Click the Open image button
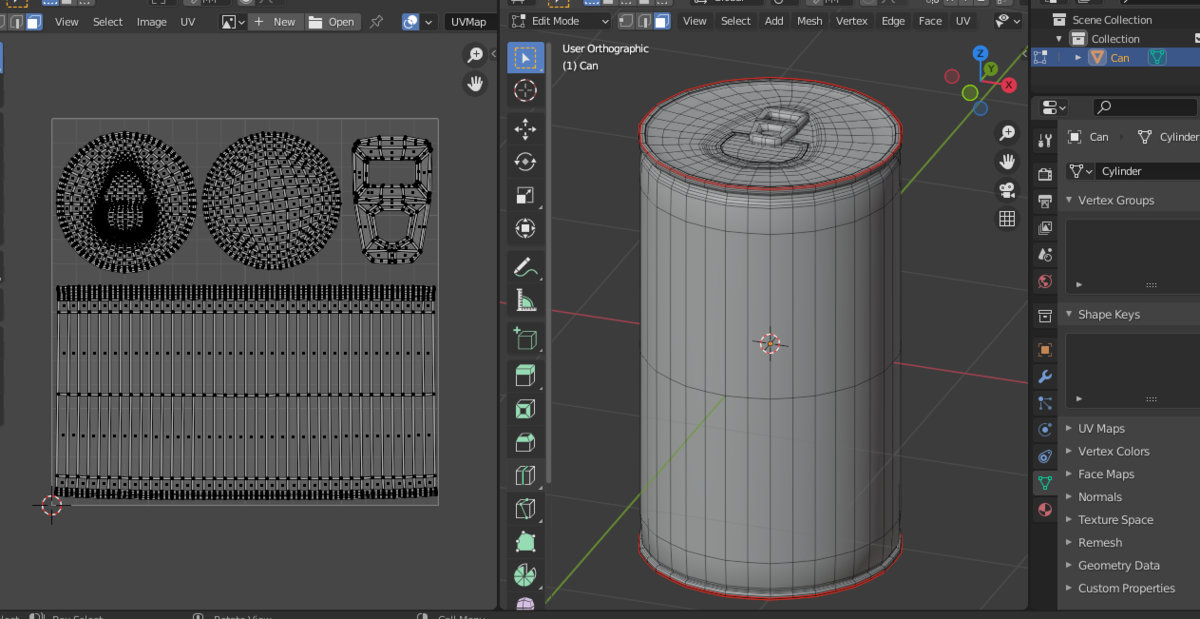This screenshot has height=619, width=1200. coord(332,21)
